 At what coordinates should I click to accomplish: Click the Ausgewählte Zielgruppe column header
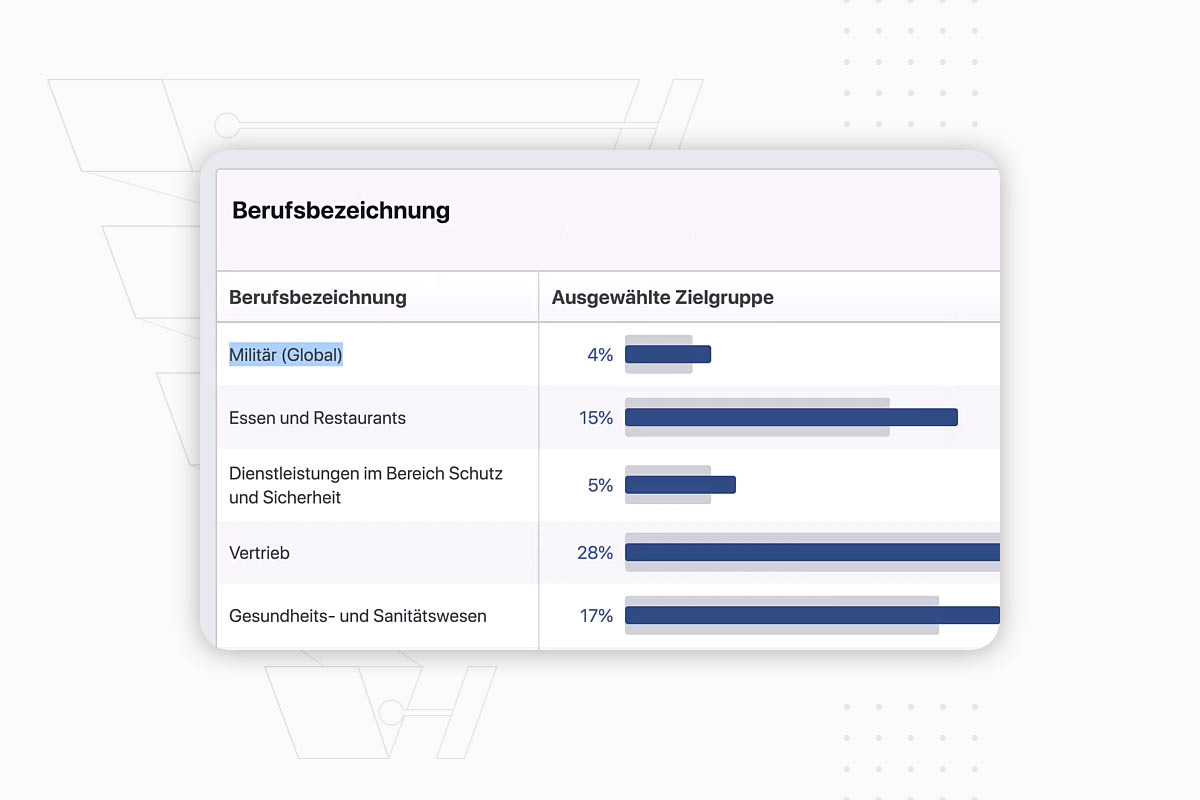[x=663, y=297]
